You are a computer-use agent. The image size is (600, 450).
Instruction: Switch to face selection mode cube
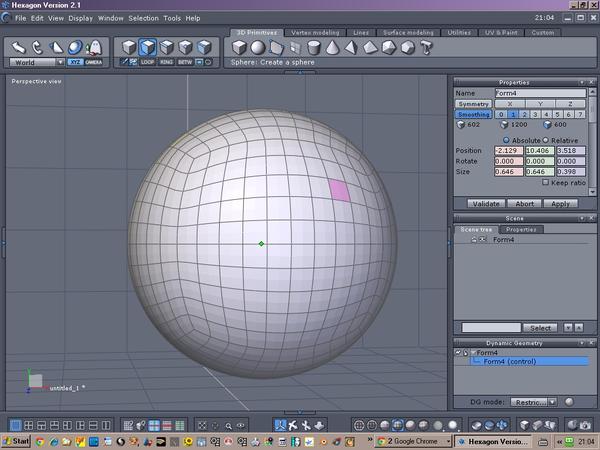tap(148, 48)
